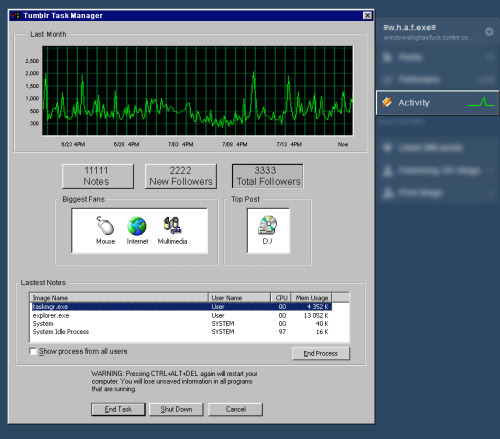Click the Shut Down button
500x439 pixels.
[176, 409]
